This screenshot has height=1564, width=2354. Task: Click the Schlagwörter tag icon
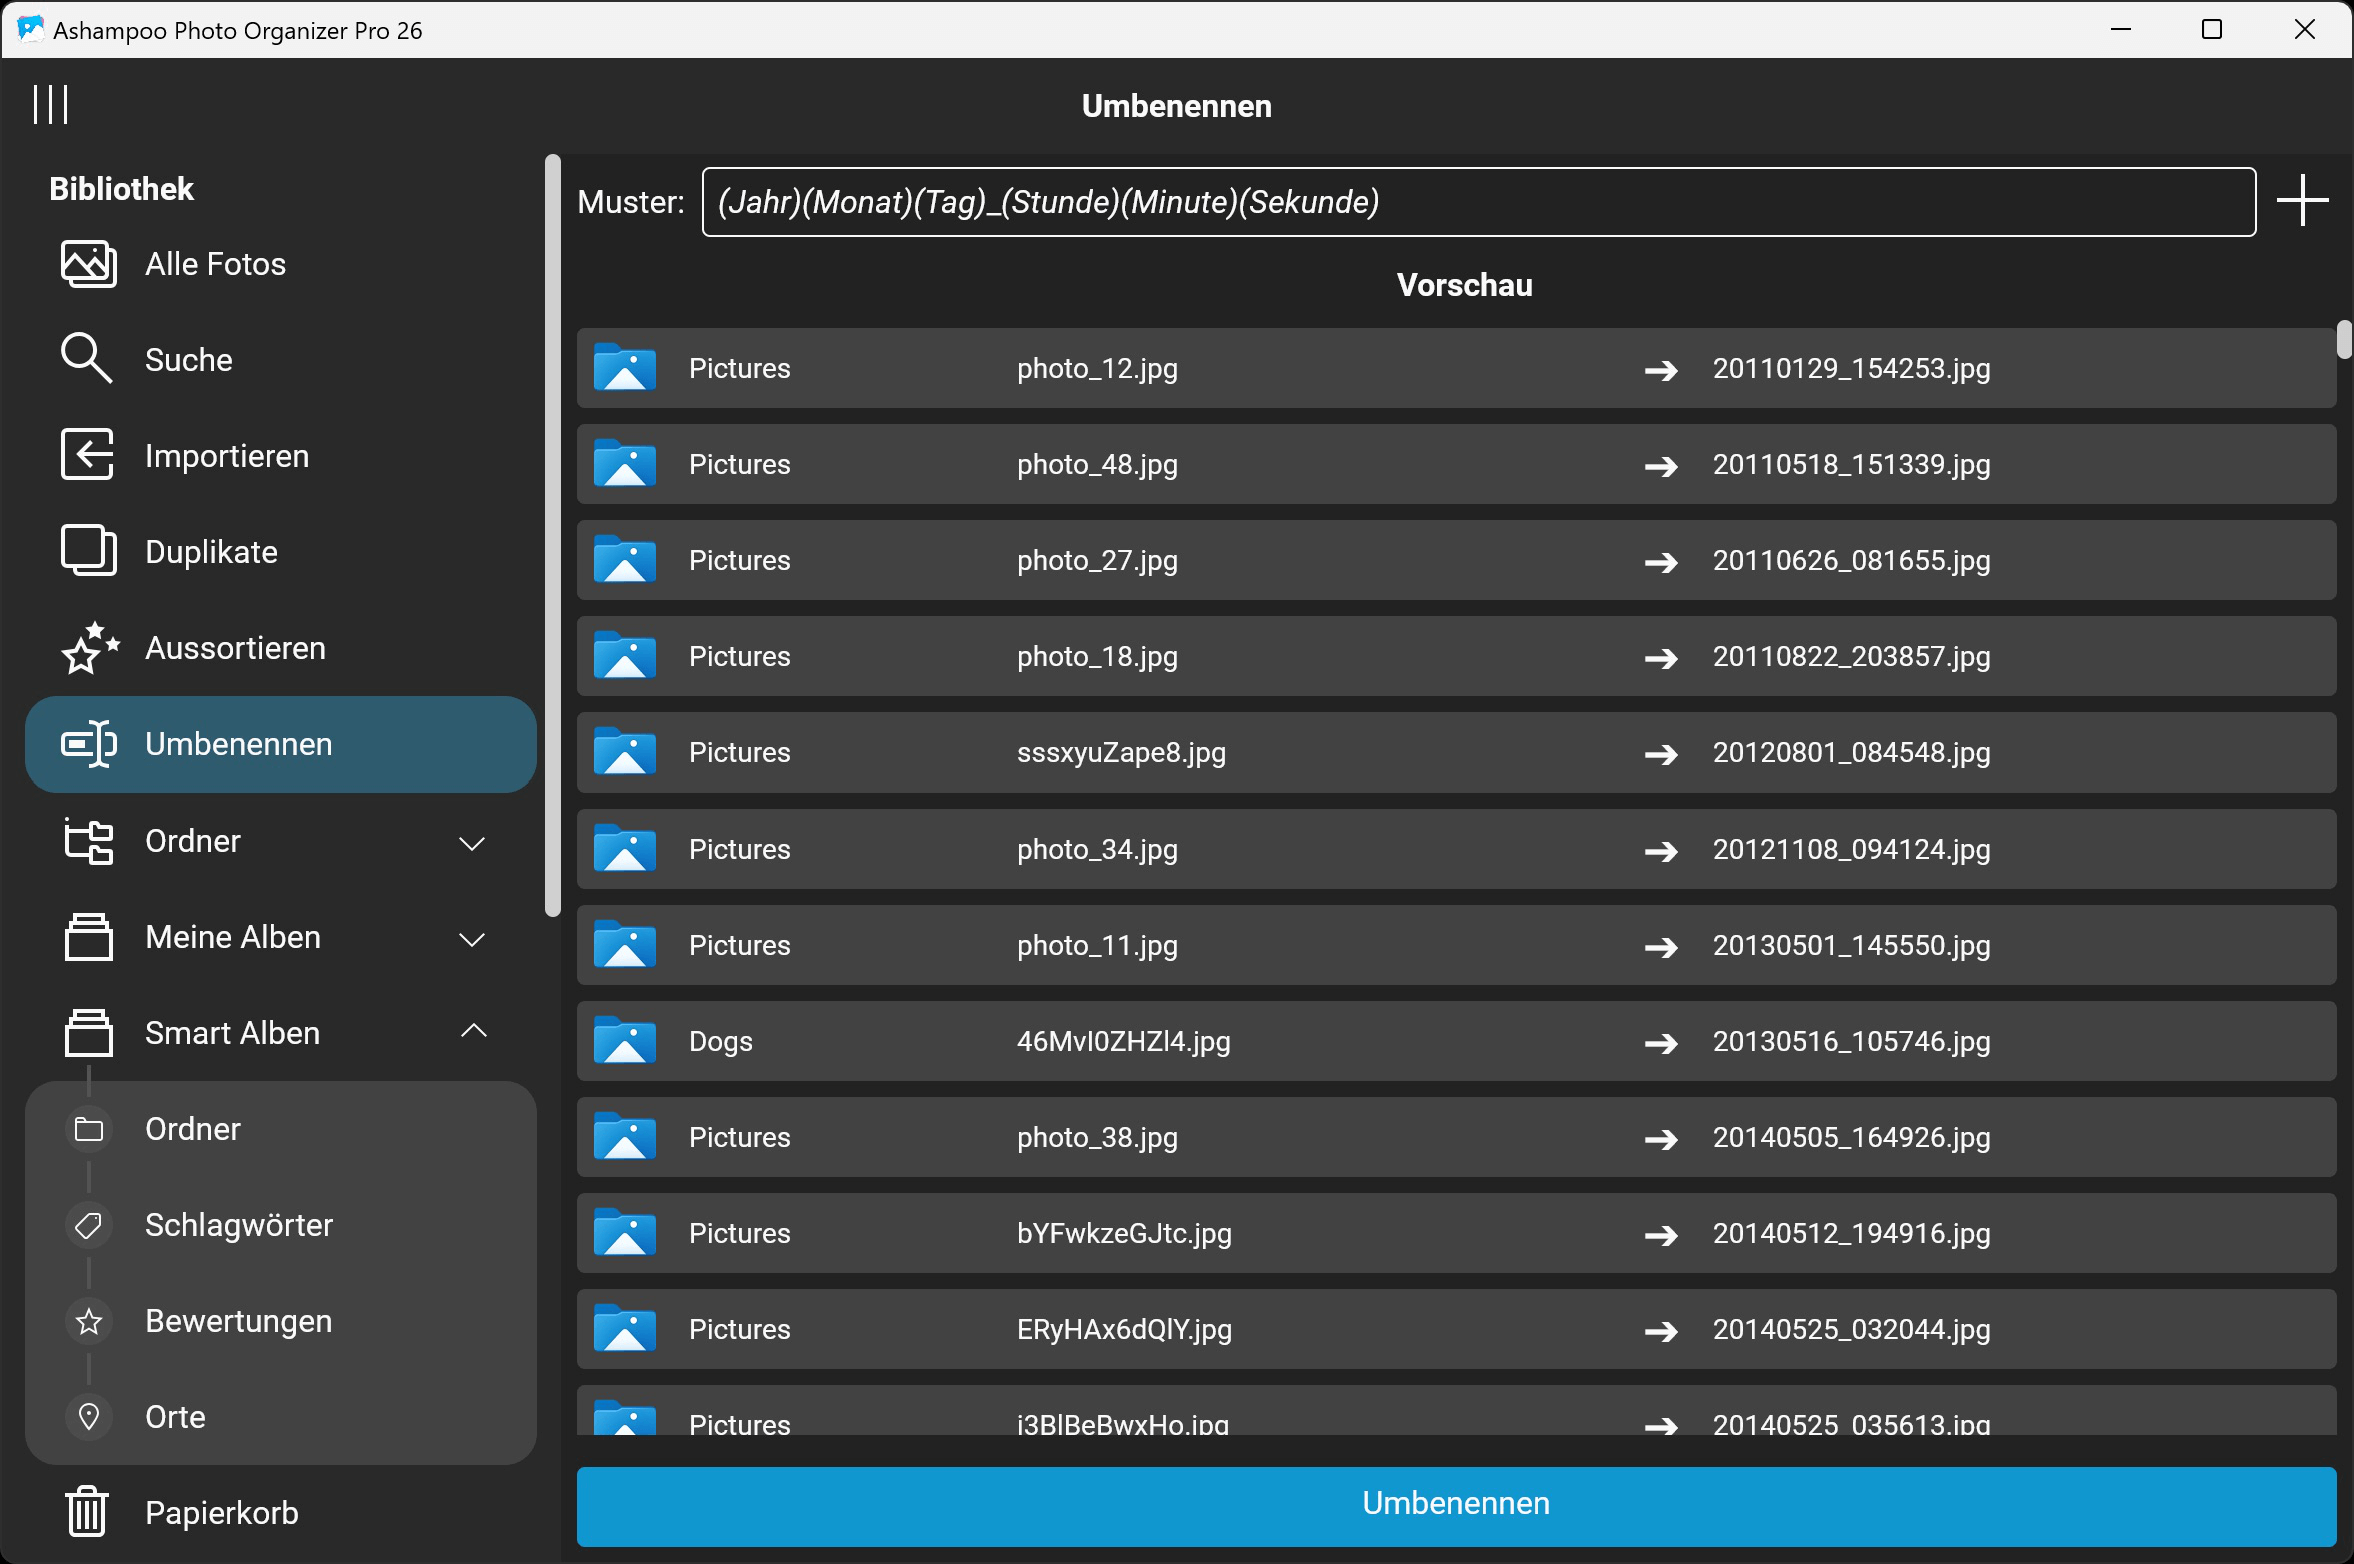[x=89, y=1225]
